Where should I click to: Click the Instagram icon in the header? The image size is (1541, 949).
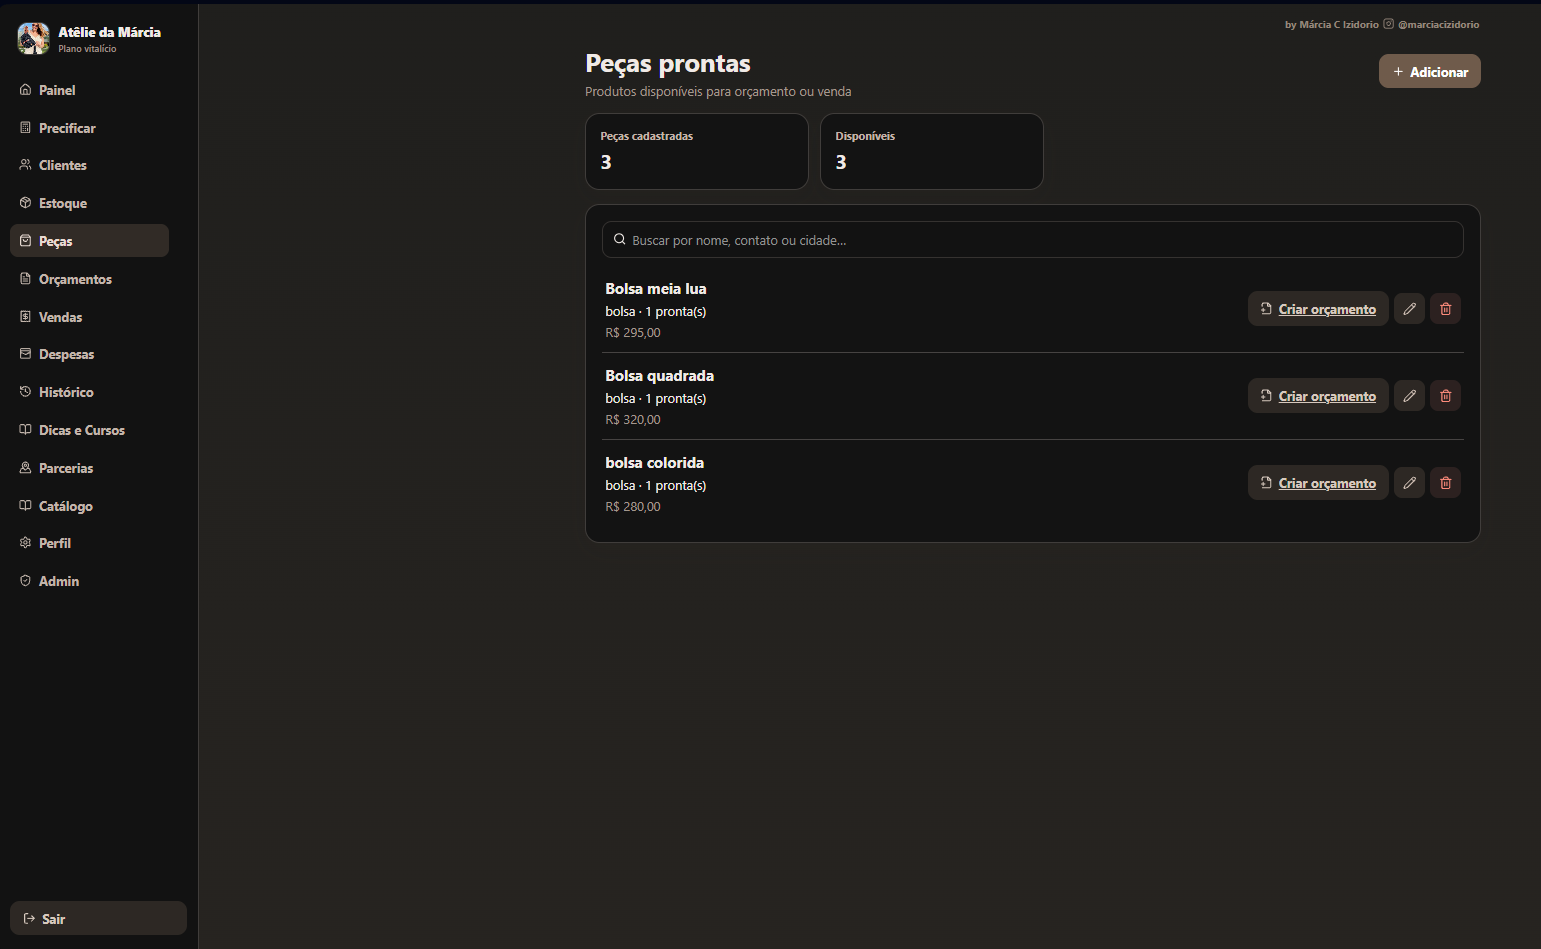[1388, 24]
